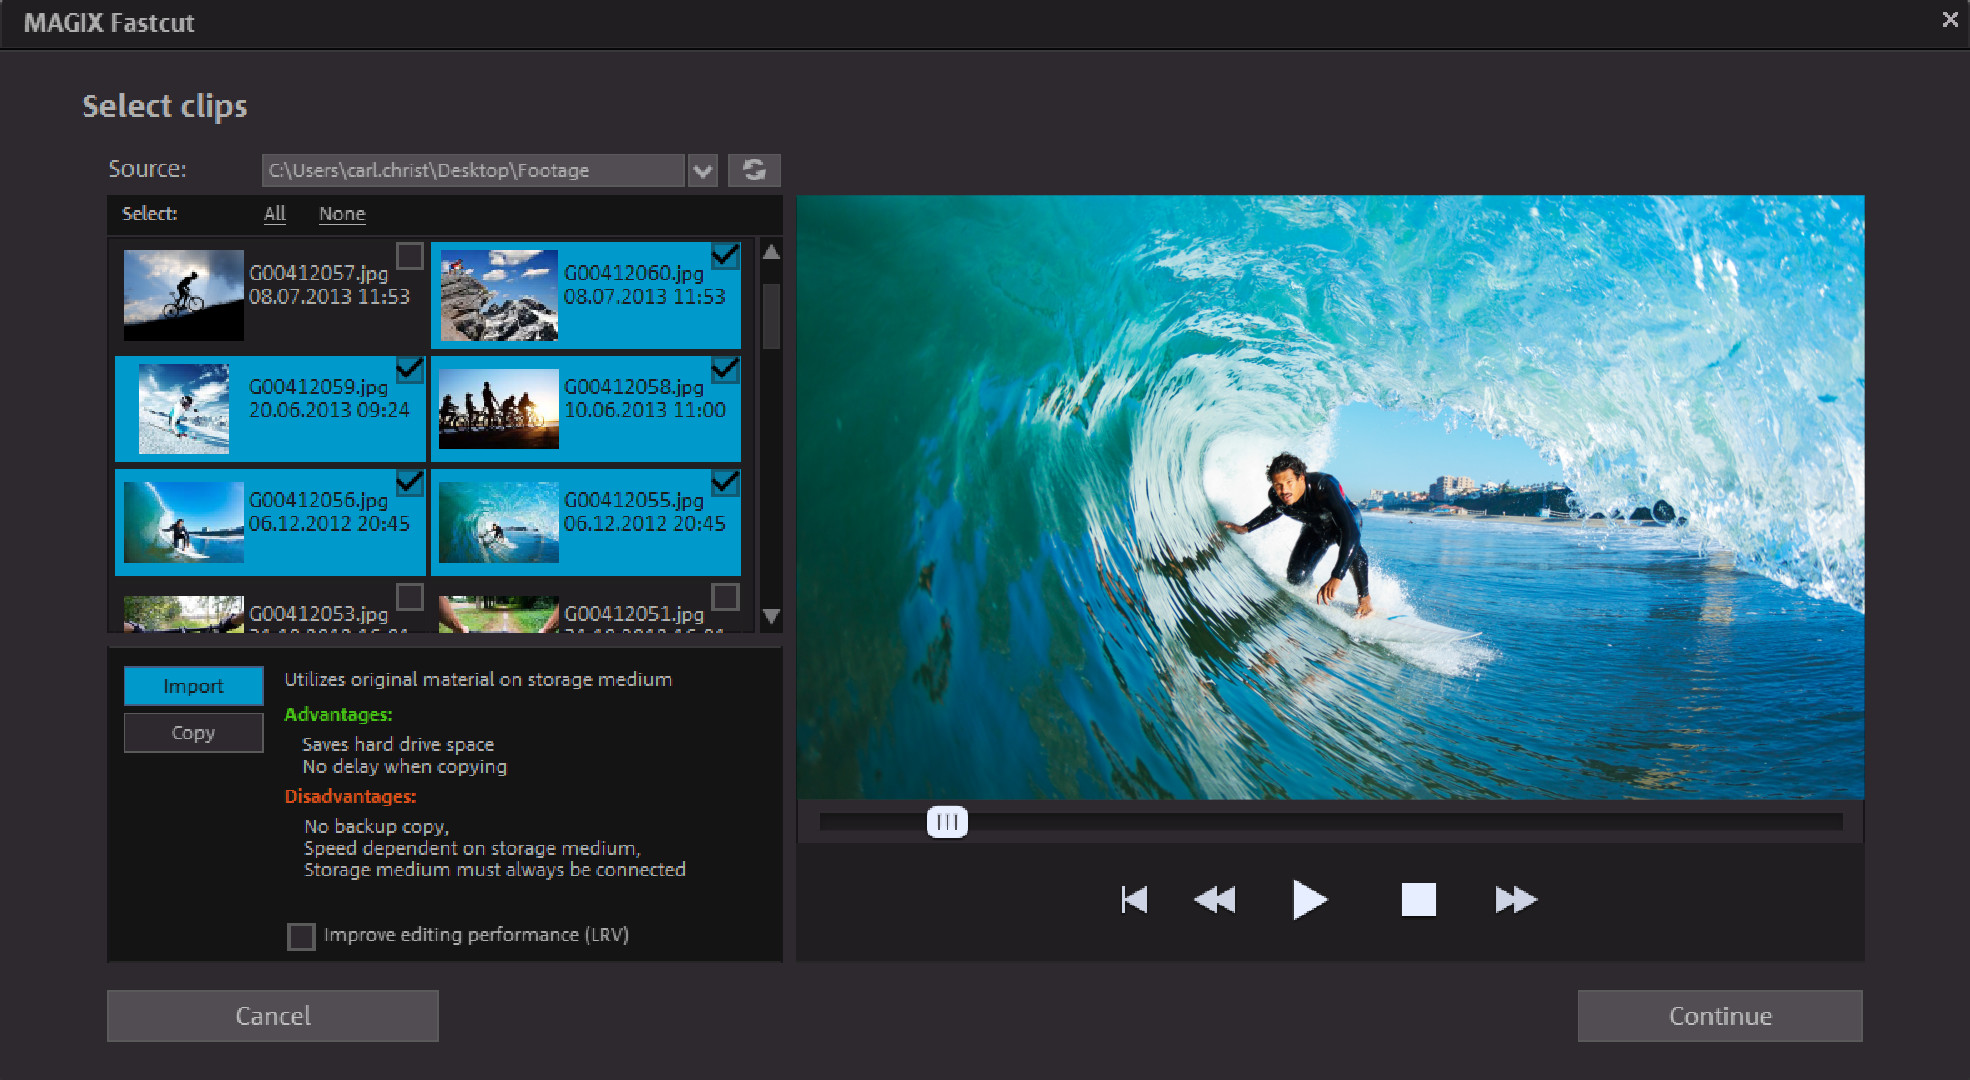The width and height of the screenshot is (1970, 1080).
Task: Click the clip list scroll-up arrow
Action: 771,252
